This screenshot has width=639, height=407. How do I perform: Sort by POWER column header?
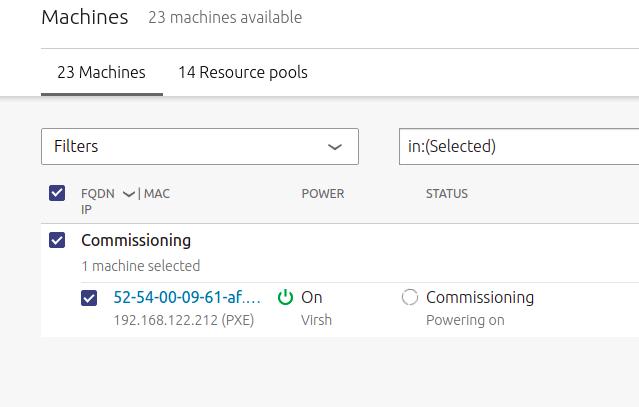point(323,194)
